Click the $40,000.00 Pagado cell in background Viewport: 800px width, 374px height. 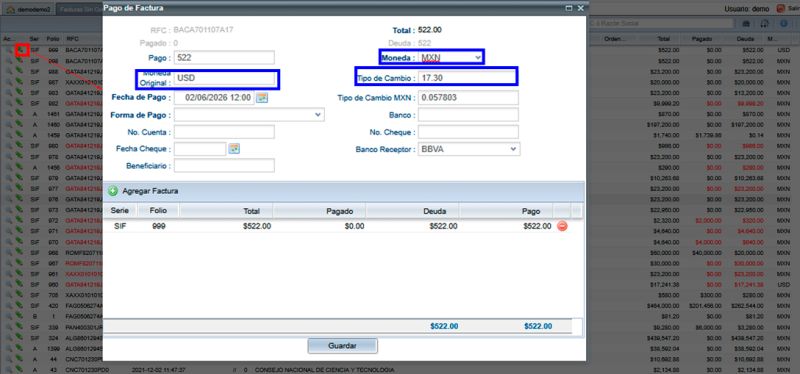pyautogui.click(x=707, y=252)
